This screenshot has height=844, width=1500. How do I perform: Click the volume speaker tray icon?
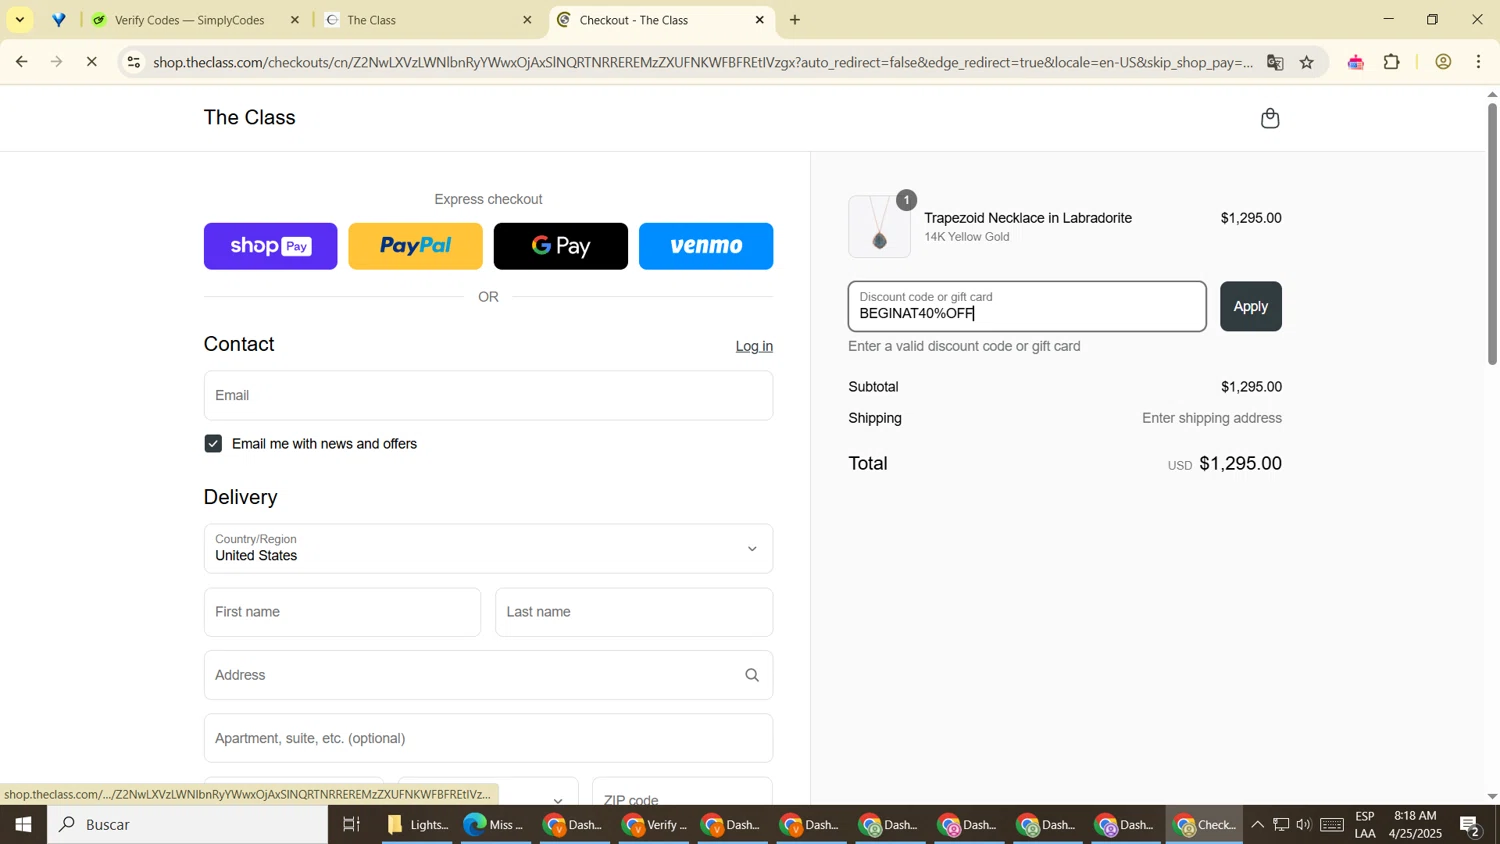coord(1303,825)
